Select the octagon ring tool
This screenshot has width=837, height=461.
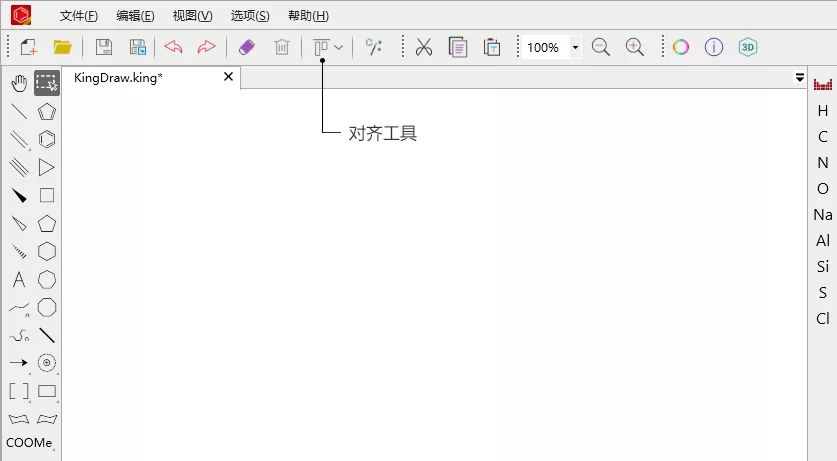47,307
